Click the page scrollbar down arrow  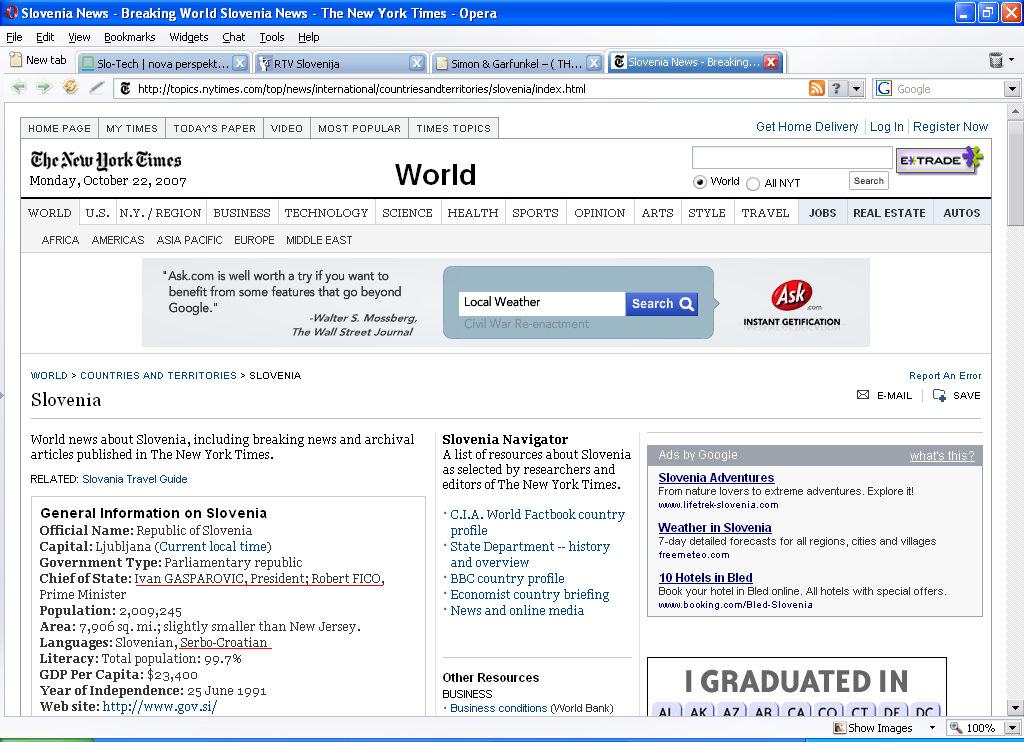click(x=1015, y=707)
